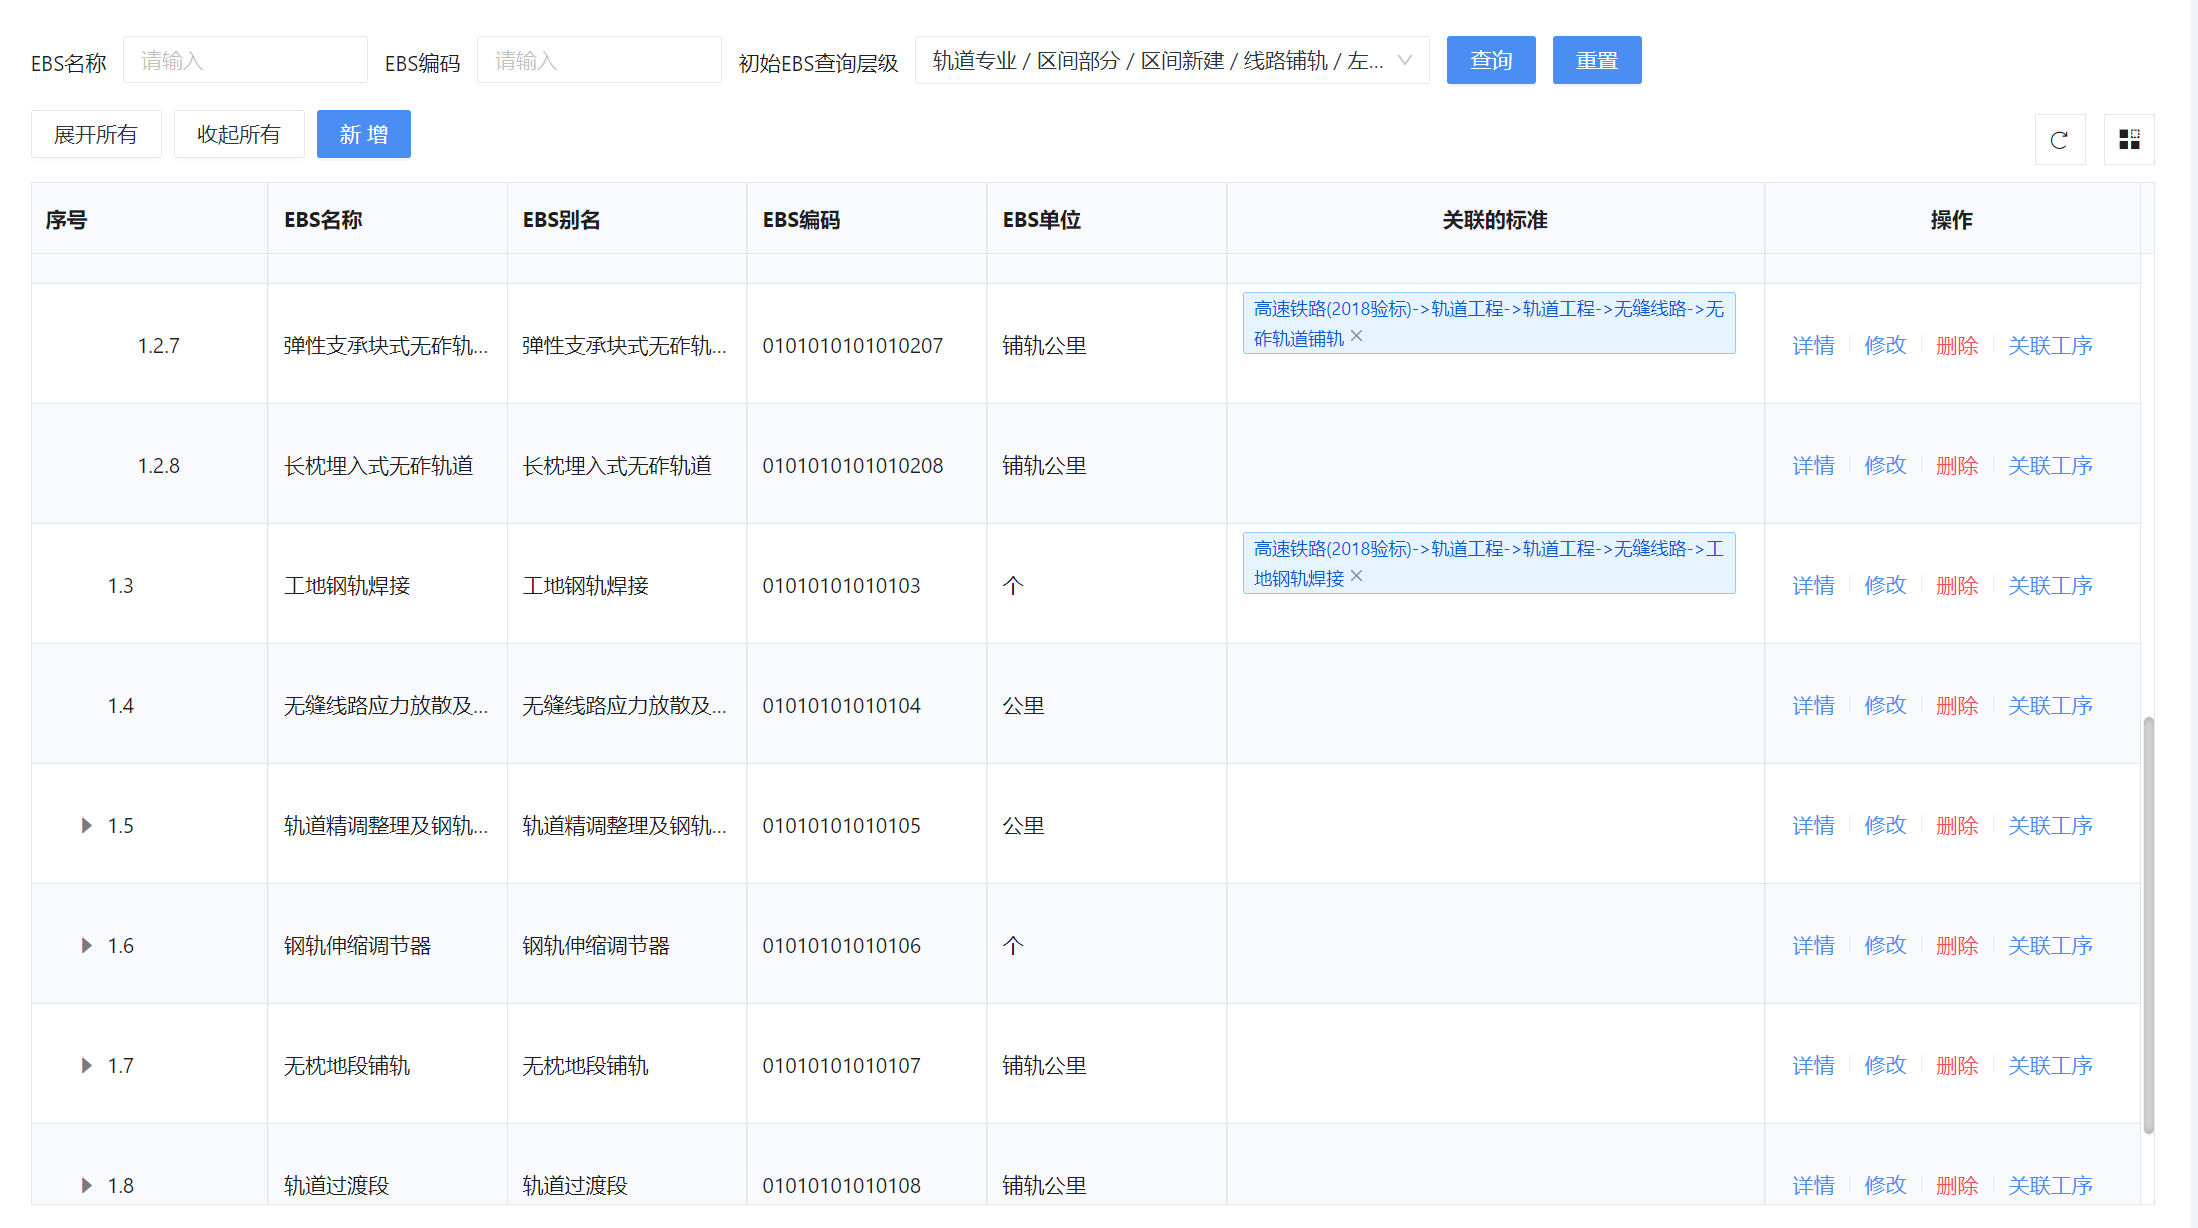2198x1228 pixels.
Task: Click the refresh table icon
Action: pyautogui.click(x=2059, y=140)
